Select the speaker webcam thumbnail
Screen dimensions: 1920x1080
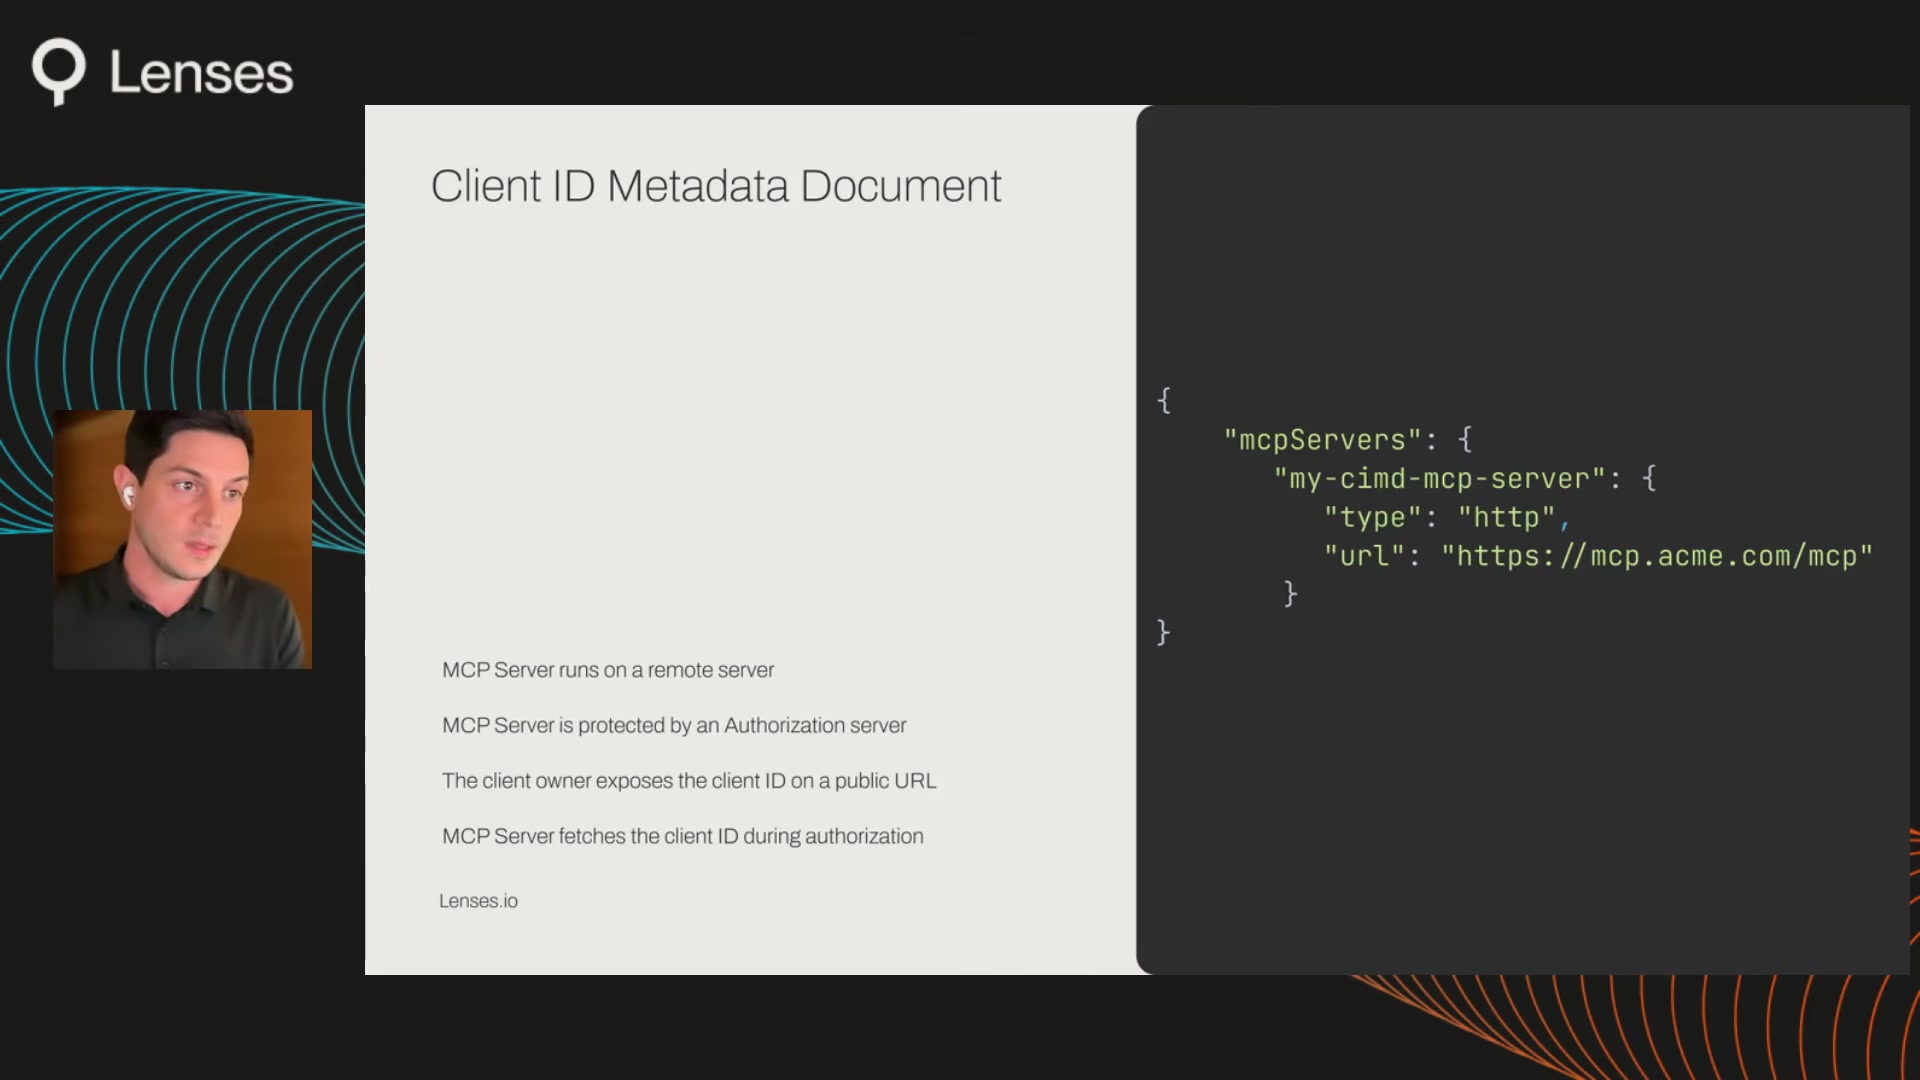(x=183, y=540)
